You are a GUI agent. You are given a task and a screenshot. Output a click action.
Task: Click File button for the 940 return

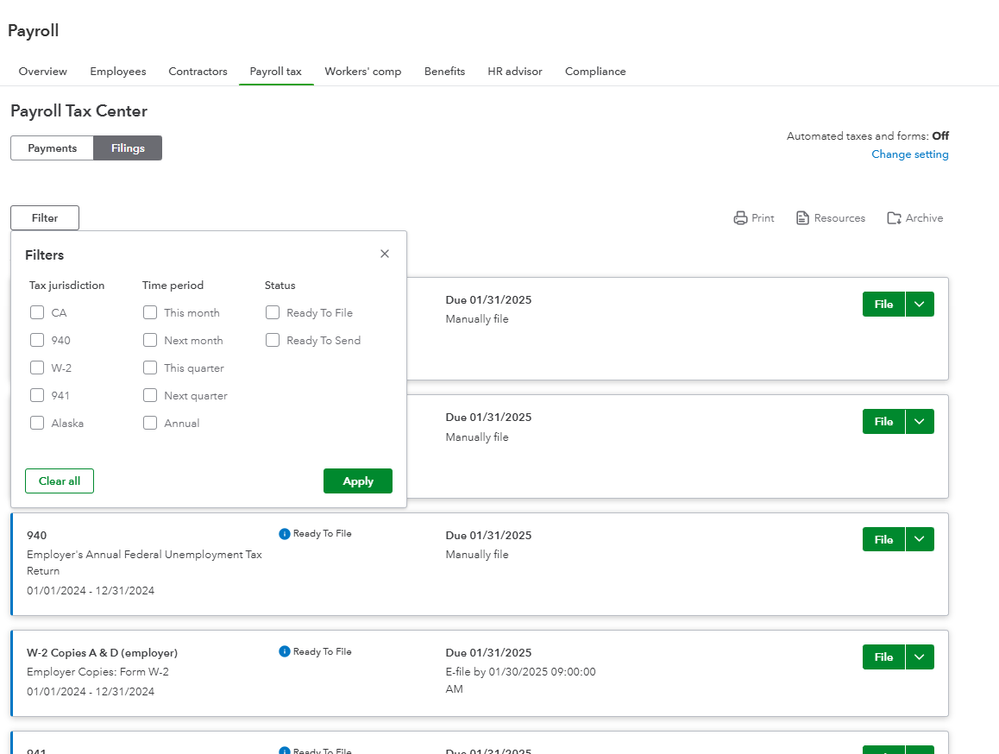click(883, 539)
